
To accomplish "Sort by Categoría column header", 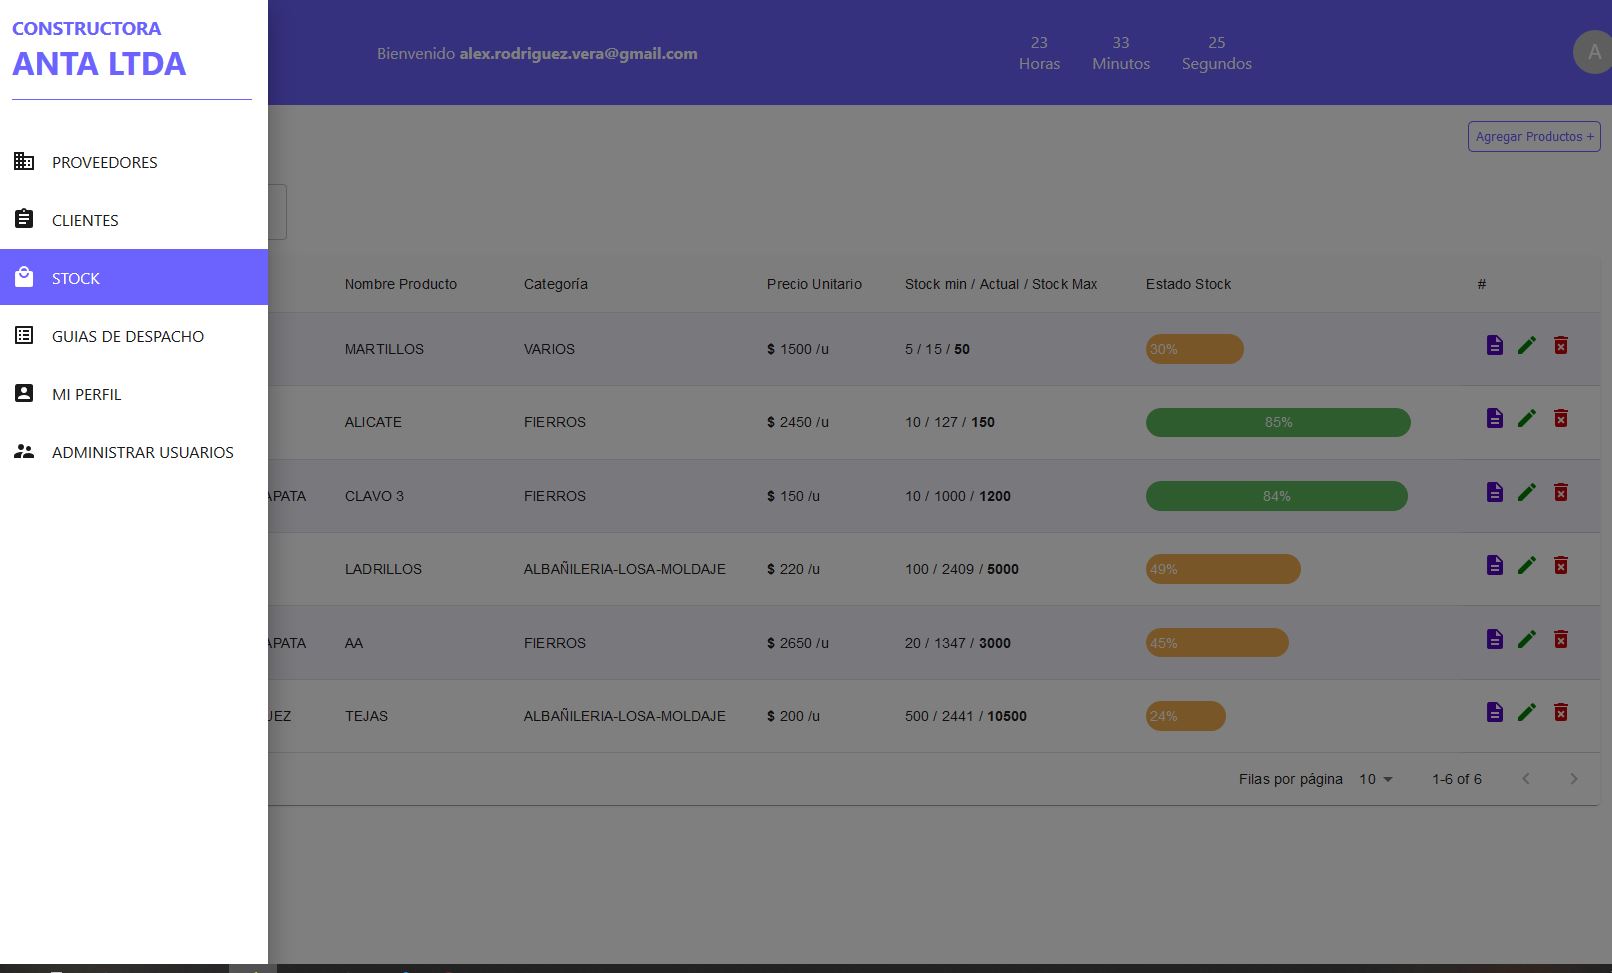I will pyautogui.click(x=556, y=284).
